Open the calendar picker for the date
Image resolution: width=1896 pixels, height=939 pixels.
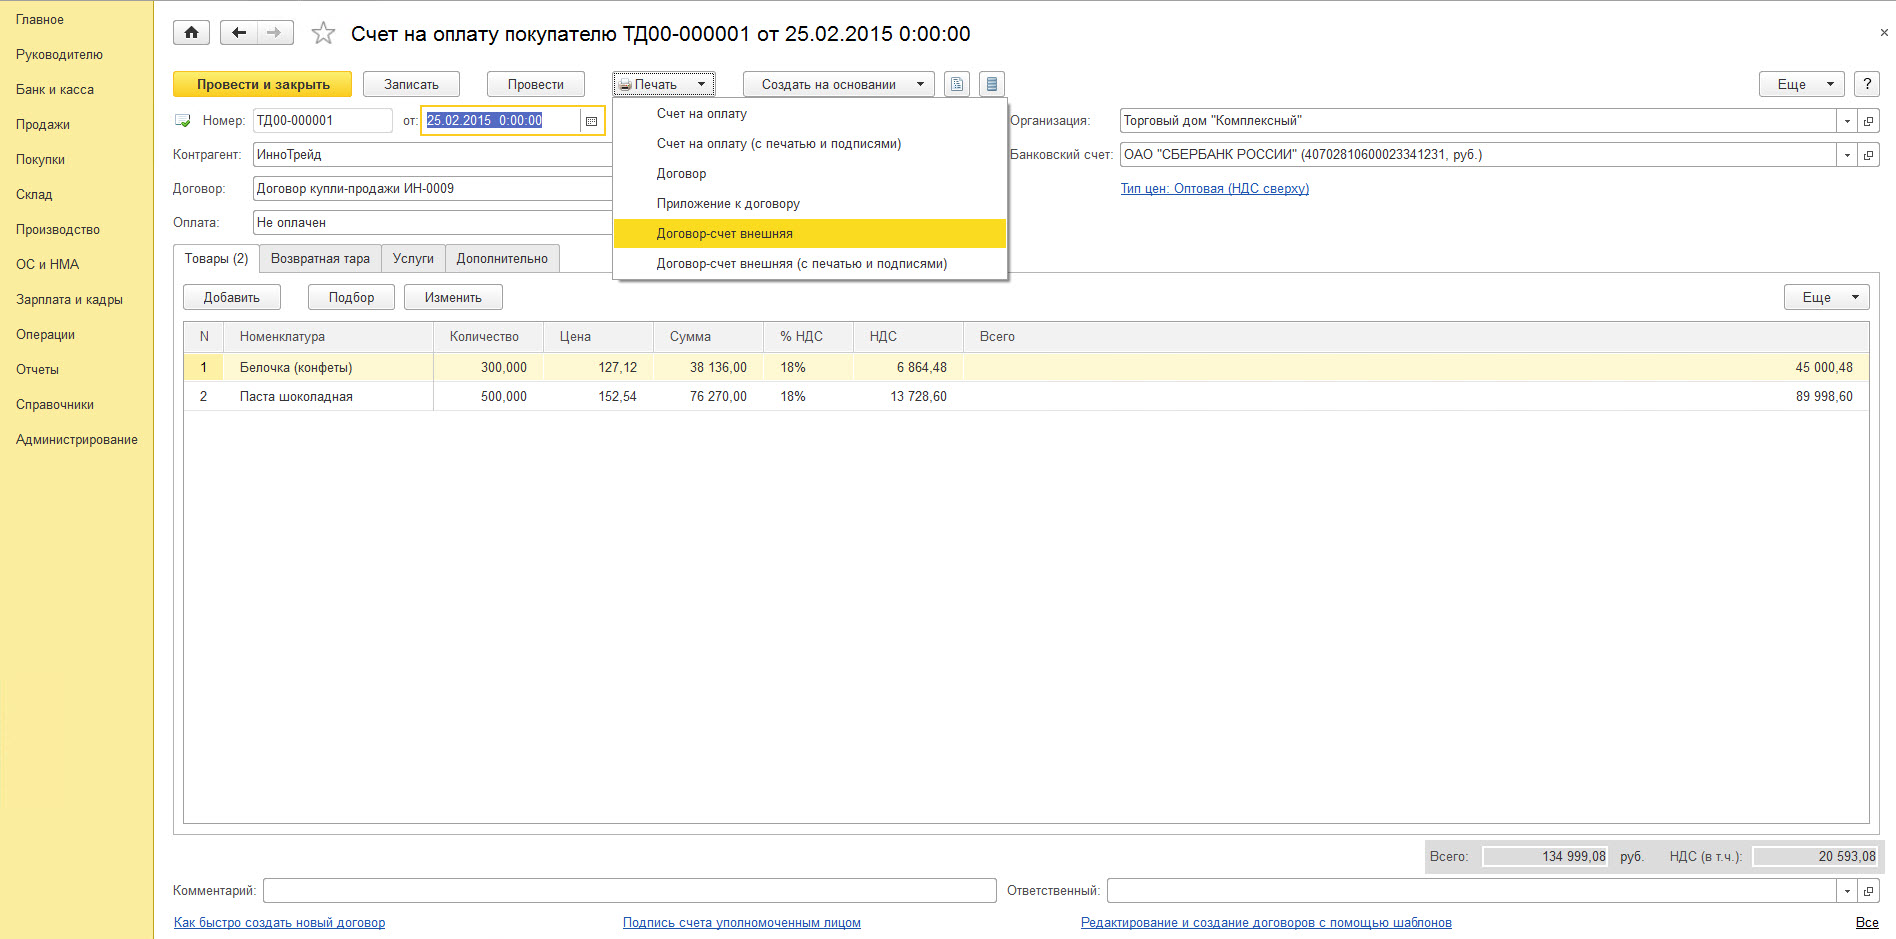tap(591, 121)
